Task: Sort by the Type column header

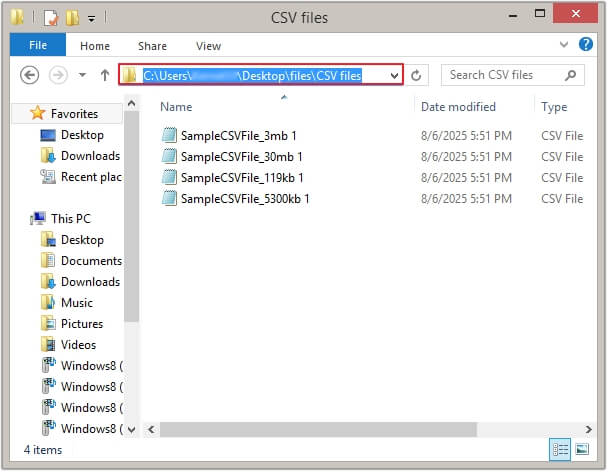Action: tap(554, 107)
